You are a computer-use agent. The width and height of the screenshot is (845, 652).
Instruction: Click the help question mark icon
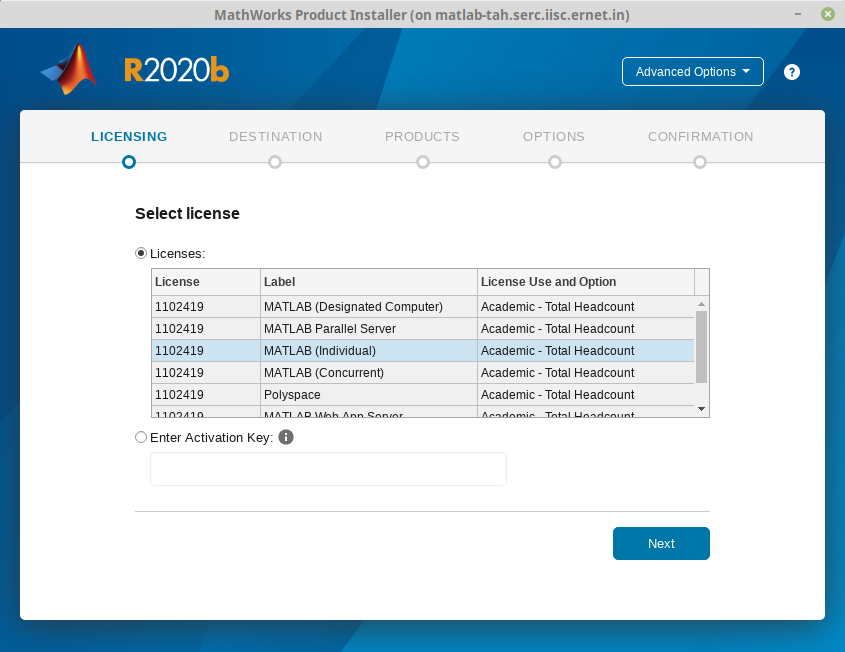click(x=792, y=72)
